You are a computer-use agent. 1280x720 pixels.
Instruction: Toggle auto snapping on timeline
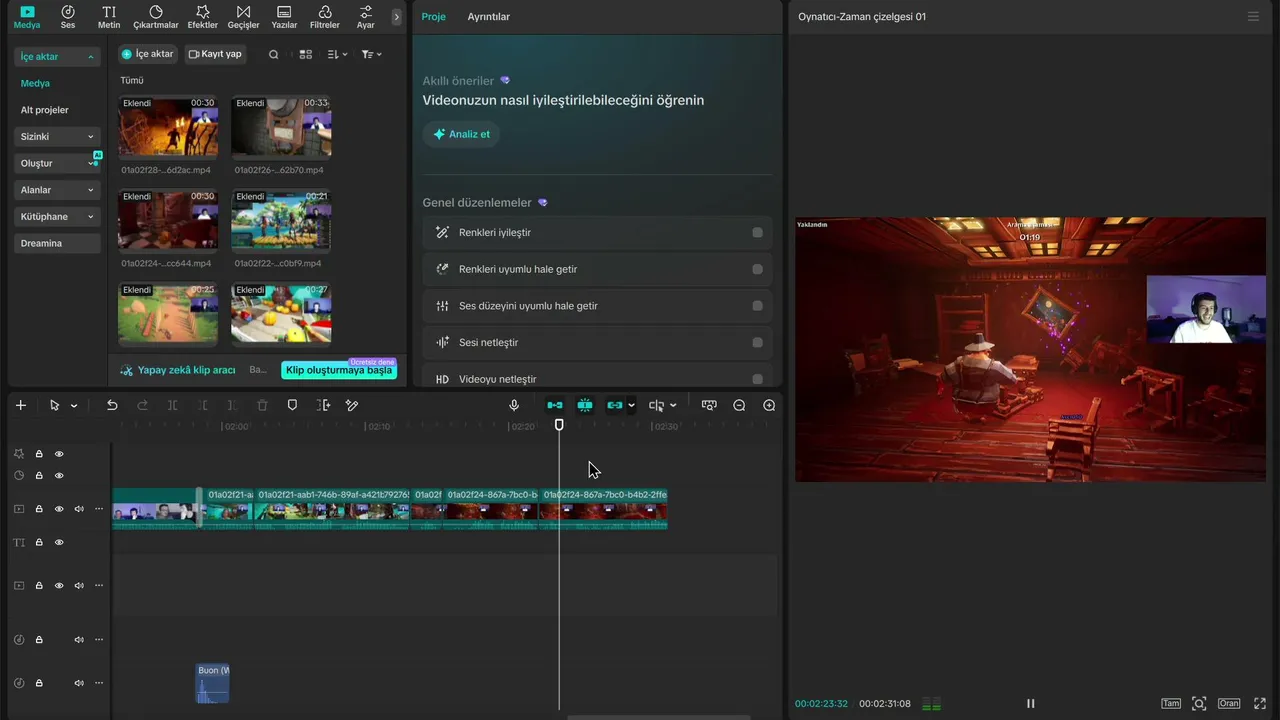point(585,405)
